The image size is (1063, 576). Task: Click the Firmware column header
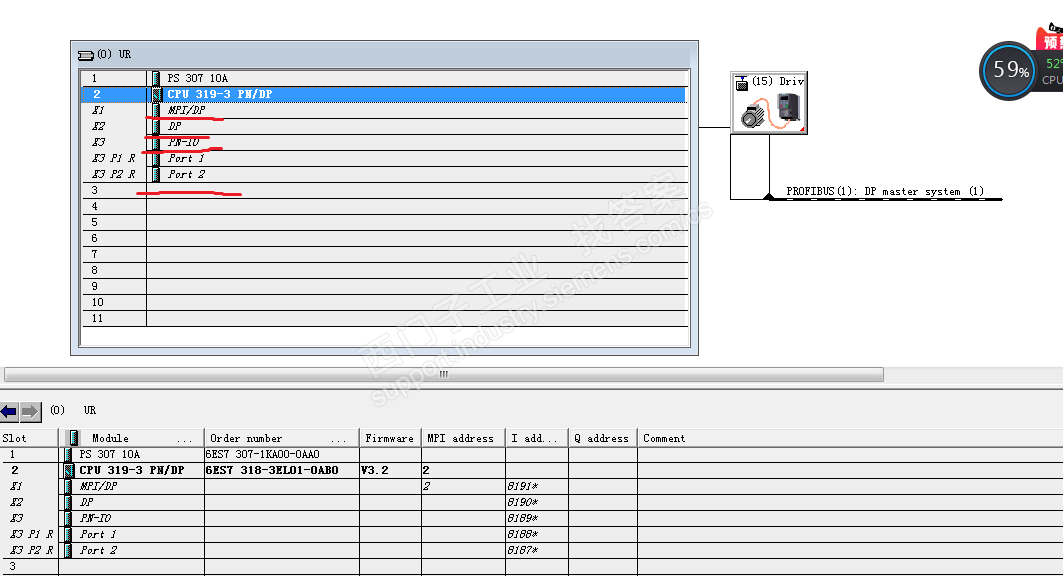pyautogui.click(x=390, y=438)
